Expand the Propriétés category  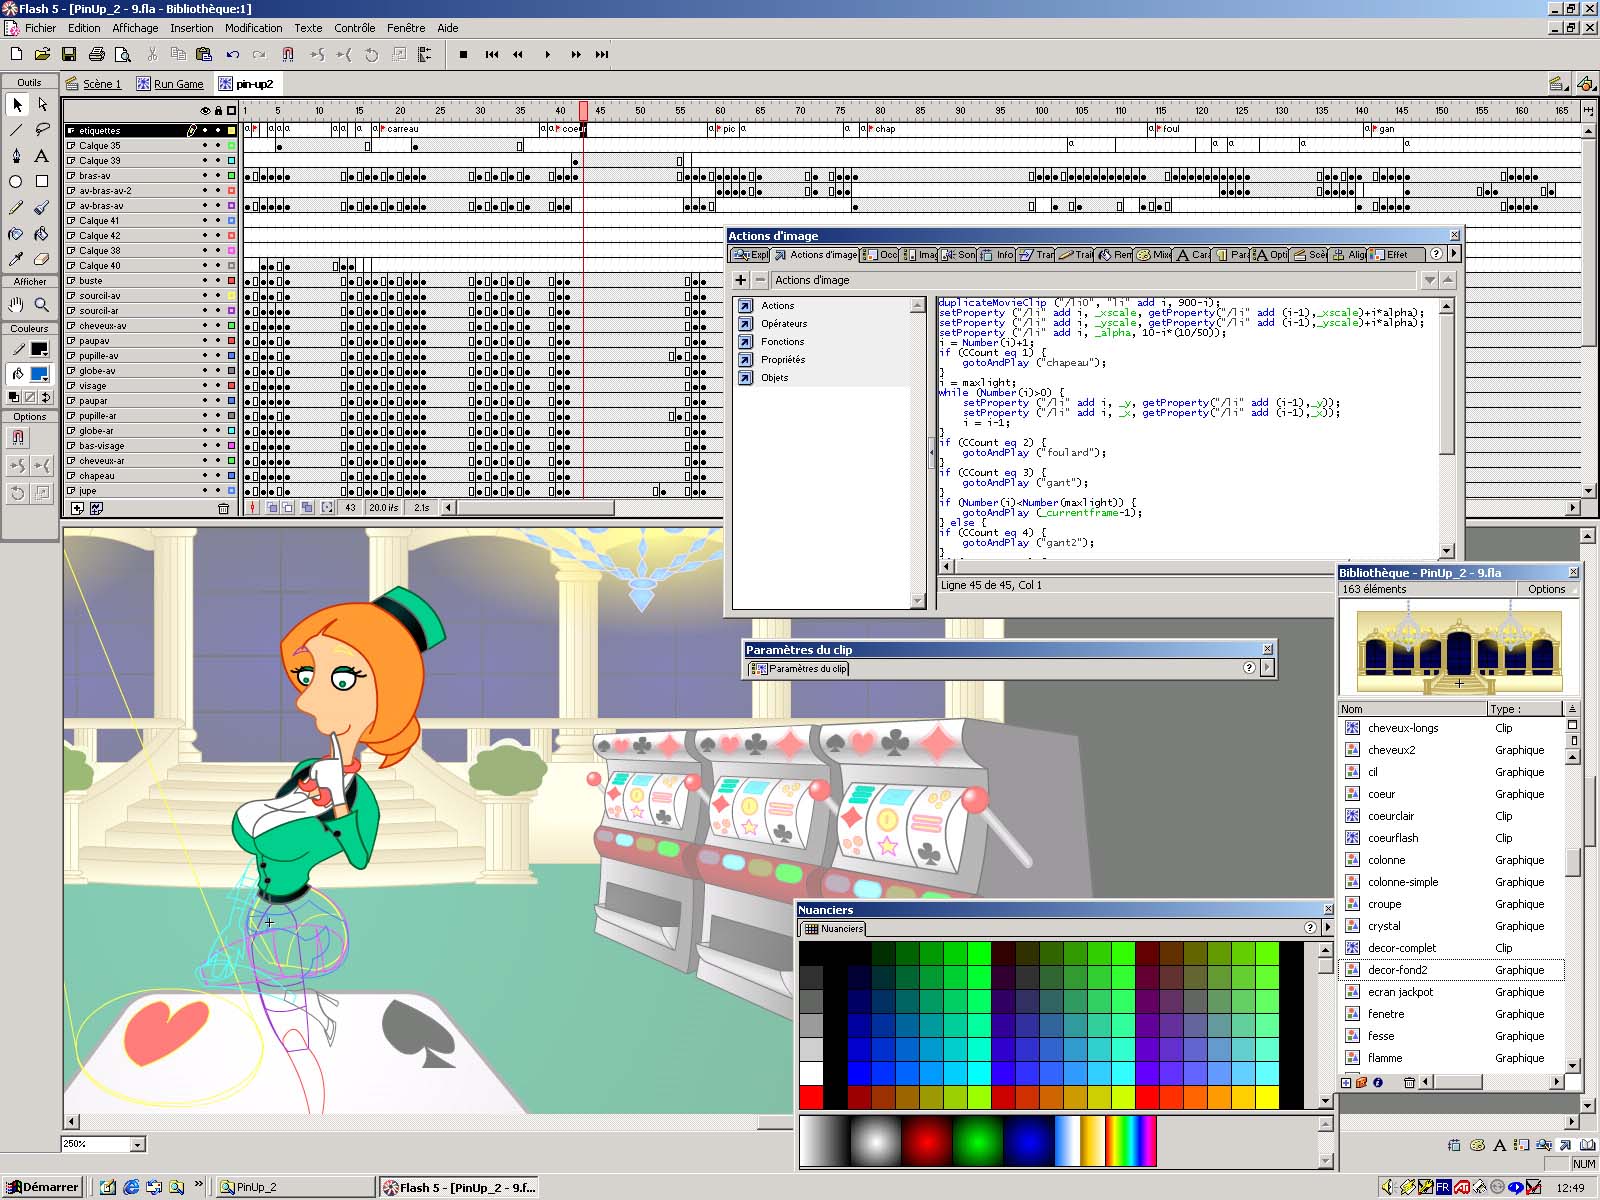(746, 360)
